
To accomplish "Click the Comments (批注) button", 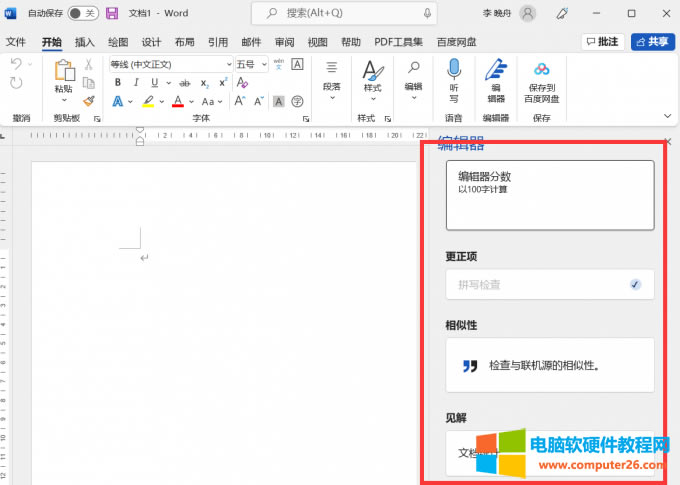I will click(602, 42).
